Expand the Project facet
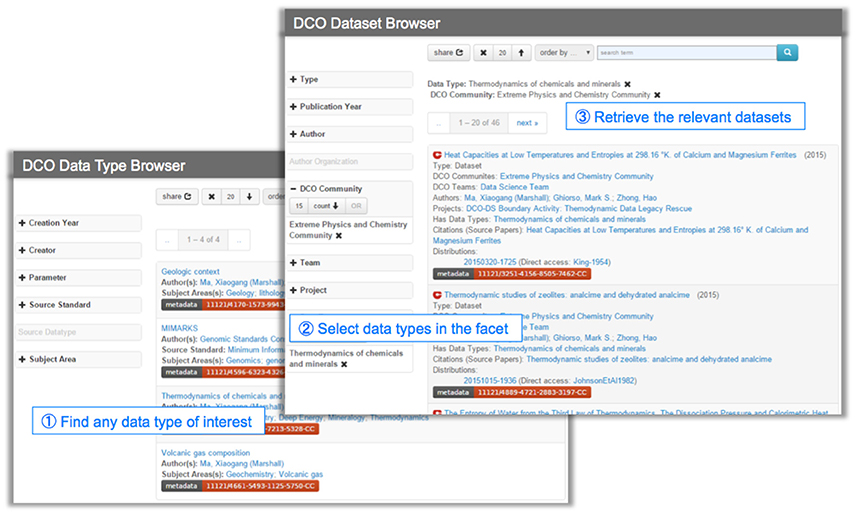Image resolution: width=856 pixels, height=514 pixels. coord(350,290)
